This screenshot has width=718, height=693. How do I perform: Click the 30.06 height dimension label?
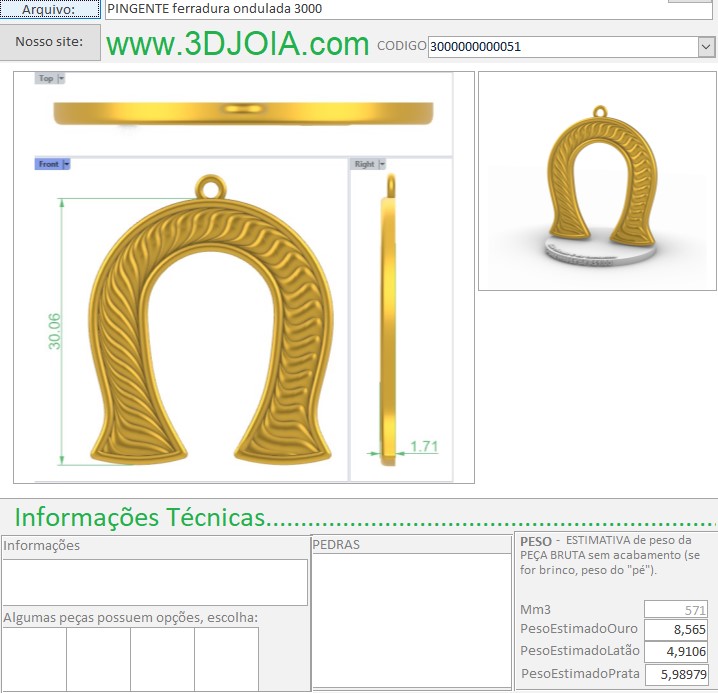[55, 331]
